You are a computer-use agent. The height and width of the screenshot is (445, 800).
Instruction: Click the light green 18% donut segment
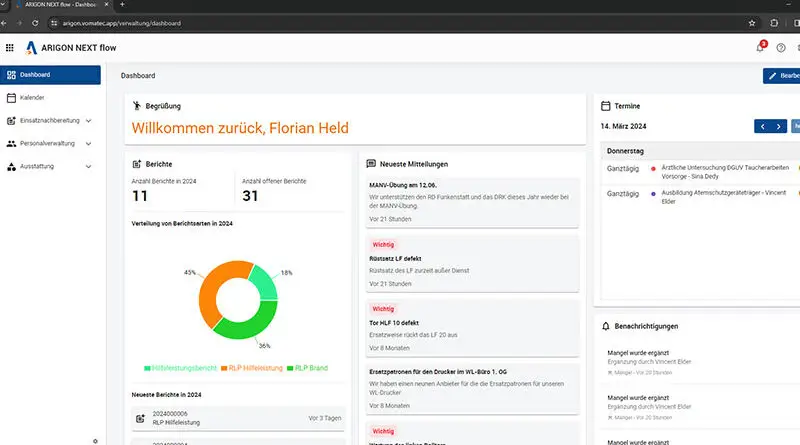[266, 282]
